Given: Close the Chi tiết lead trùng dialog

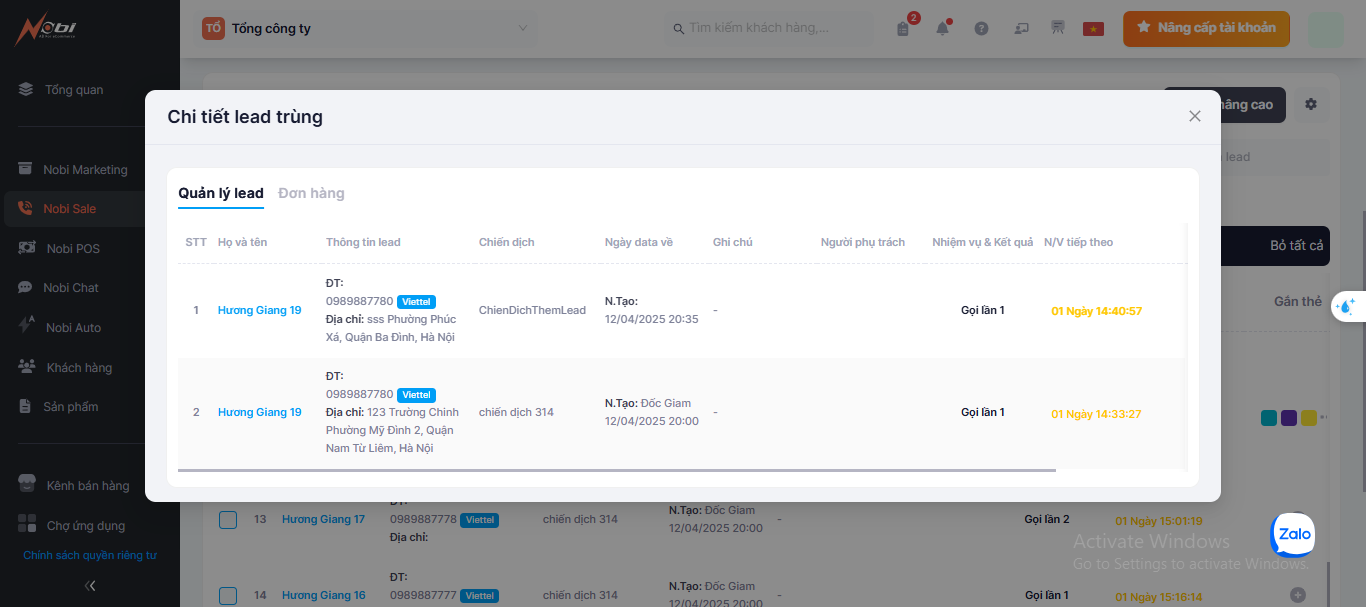Looking at the screenshot, I should (x=1194, y=116).
